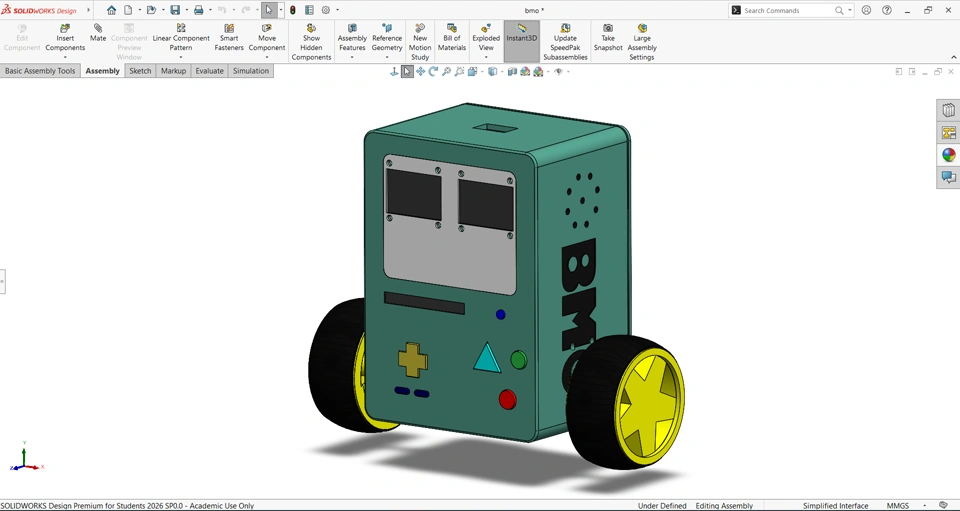Open the Appearances color ball tab
This screenshot has height=511, width=960.
tap(948, 155)
